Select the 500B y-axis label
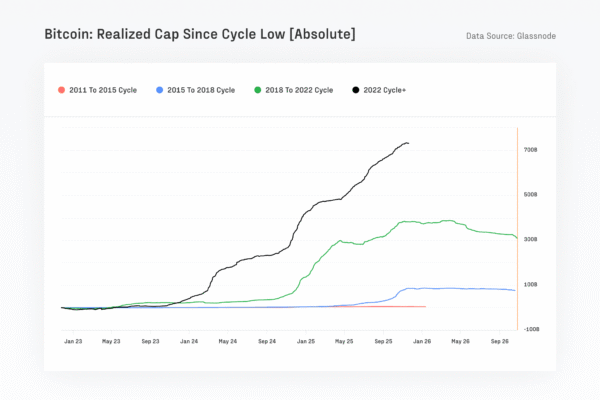600x400 pixels. pos(531,195)
